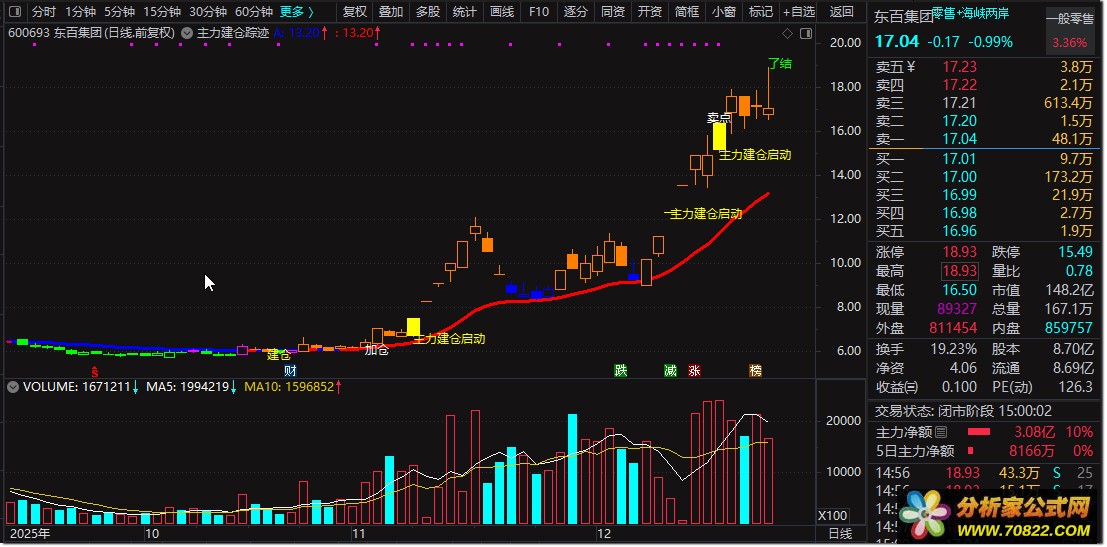Click the 返回 back button
The image size is (1107, 547).
click(842, 12)
